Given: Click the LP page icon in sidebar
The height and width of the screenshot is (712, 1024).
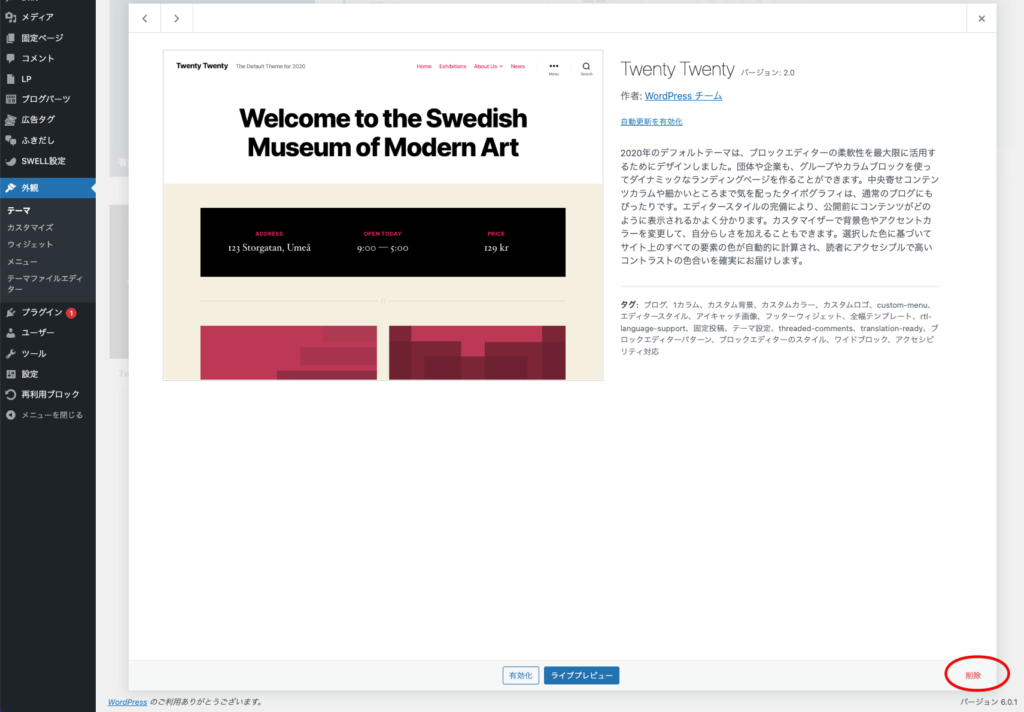Looking at the screenshot, I should (x=10, y=79).
